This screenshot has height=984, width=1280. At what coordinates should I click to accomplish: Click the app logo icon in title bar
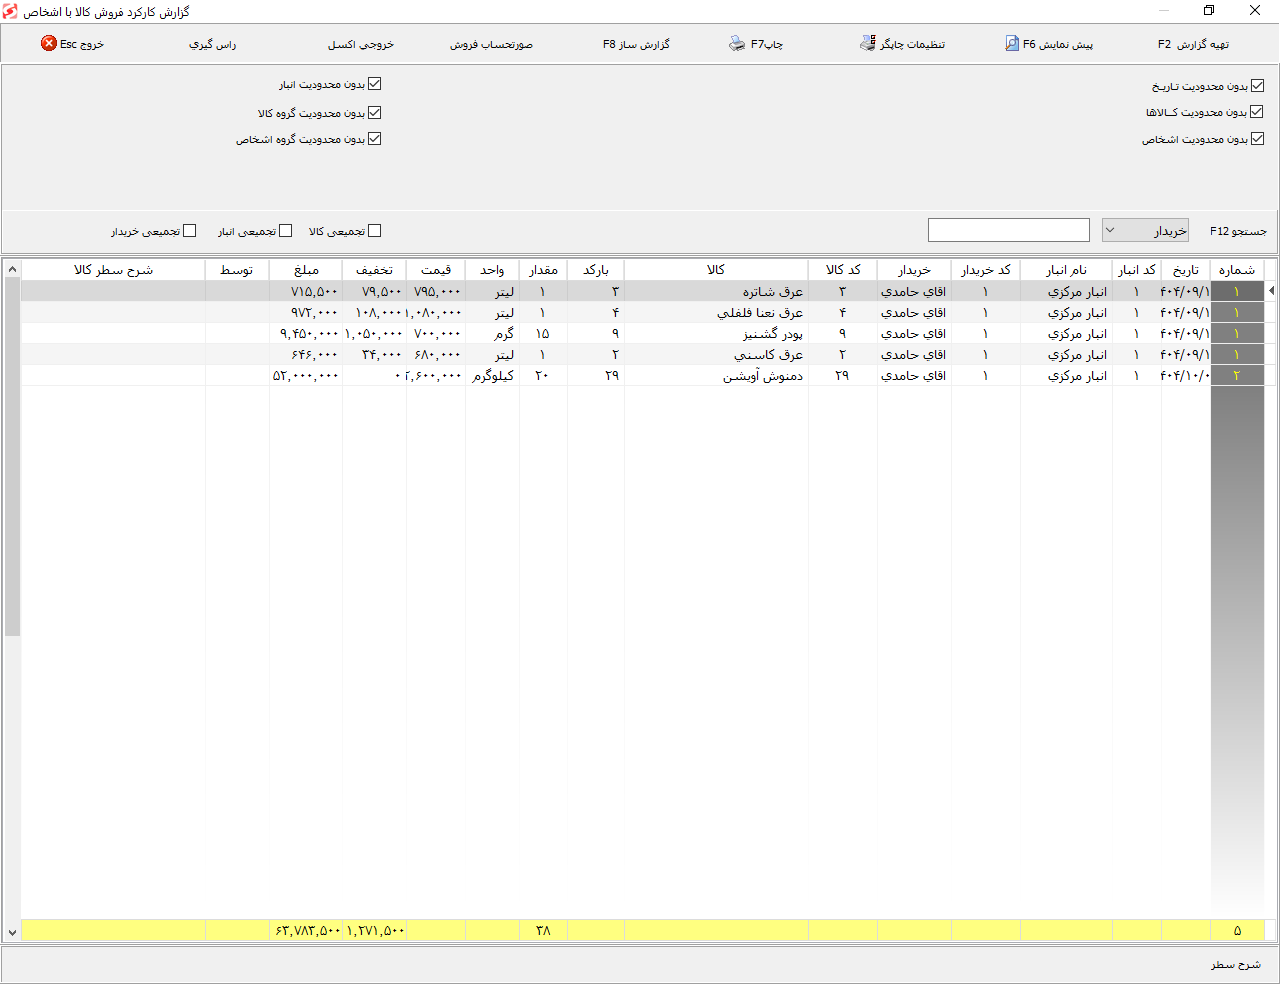click(10, 11)
